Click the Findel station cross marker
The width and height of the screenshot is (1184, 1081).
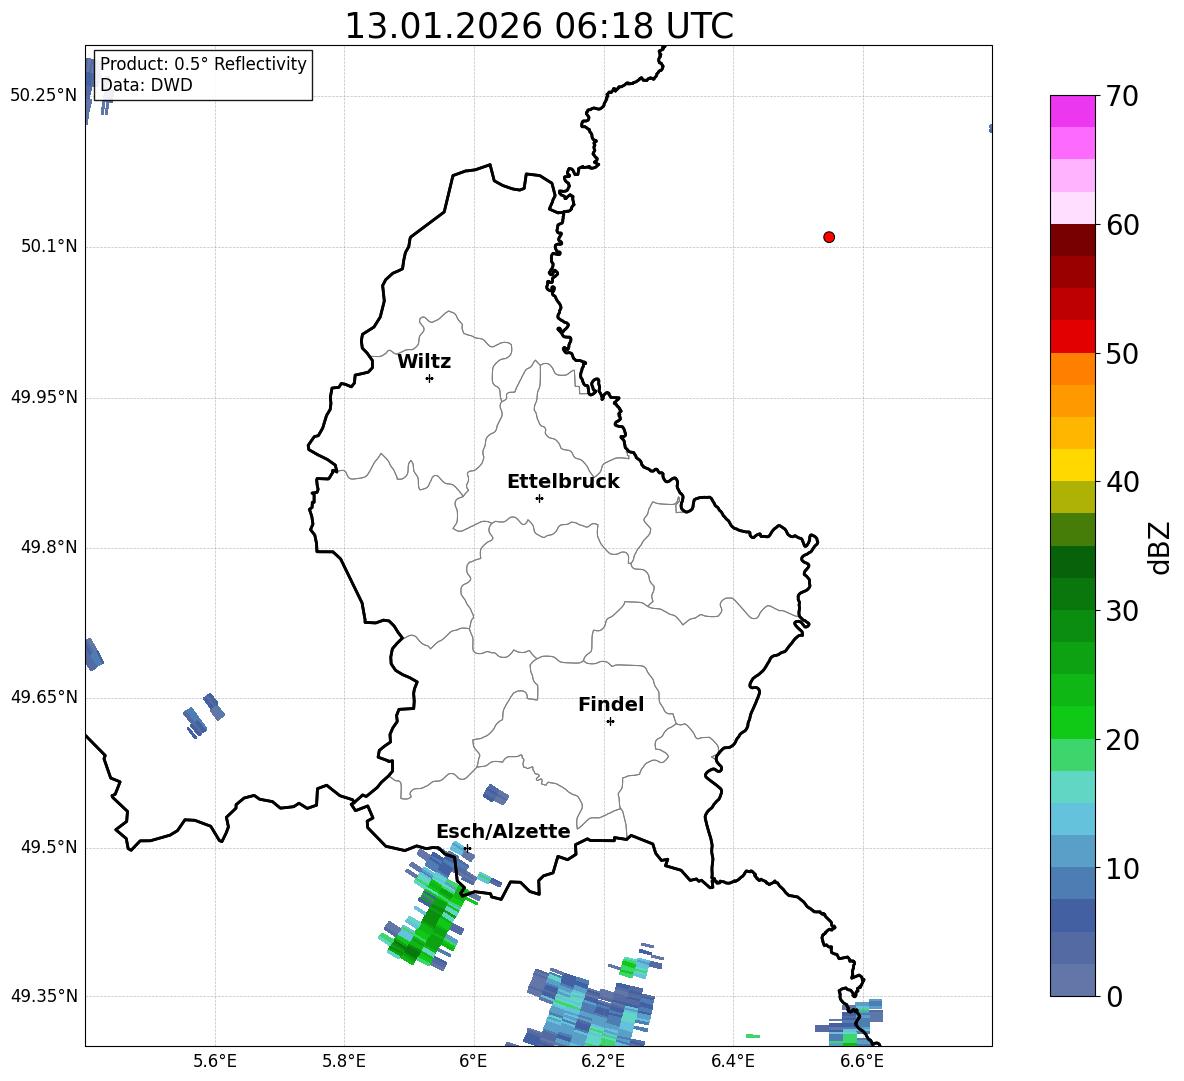click(610, 722)
